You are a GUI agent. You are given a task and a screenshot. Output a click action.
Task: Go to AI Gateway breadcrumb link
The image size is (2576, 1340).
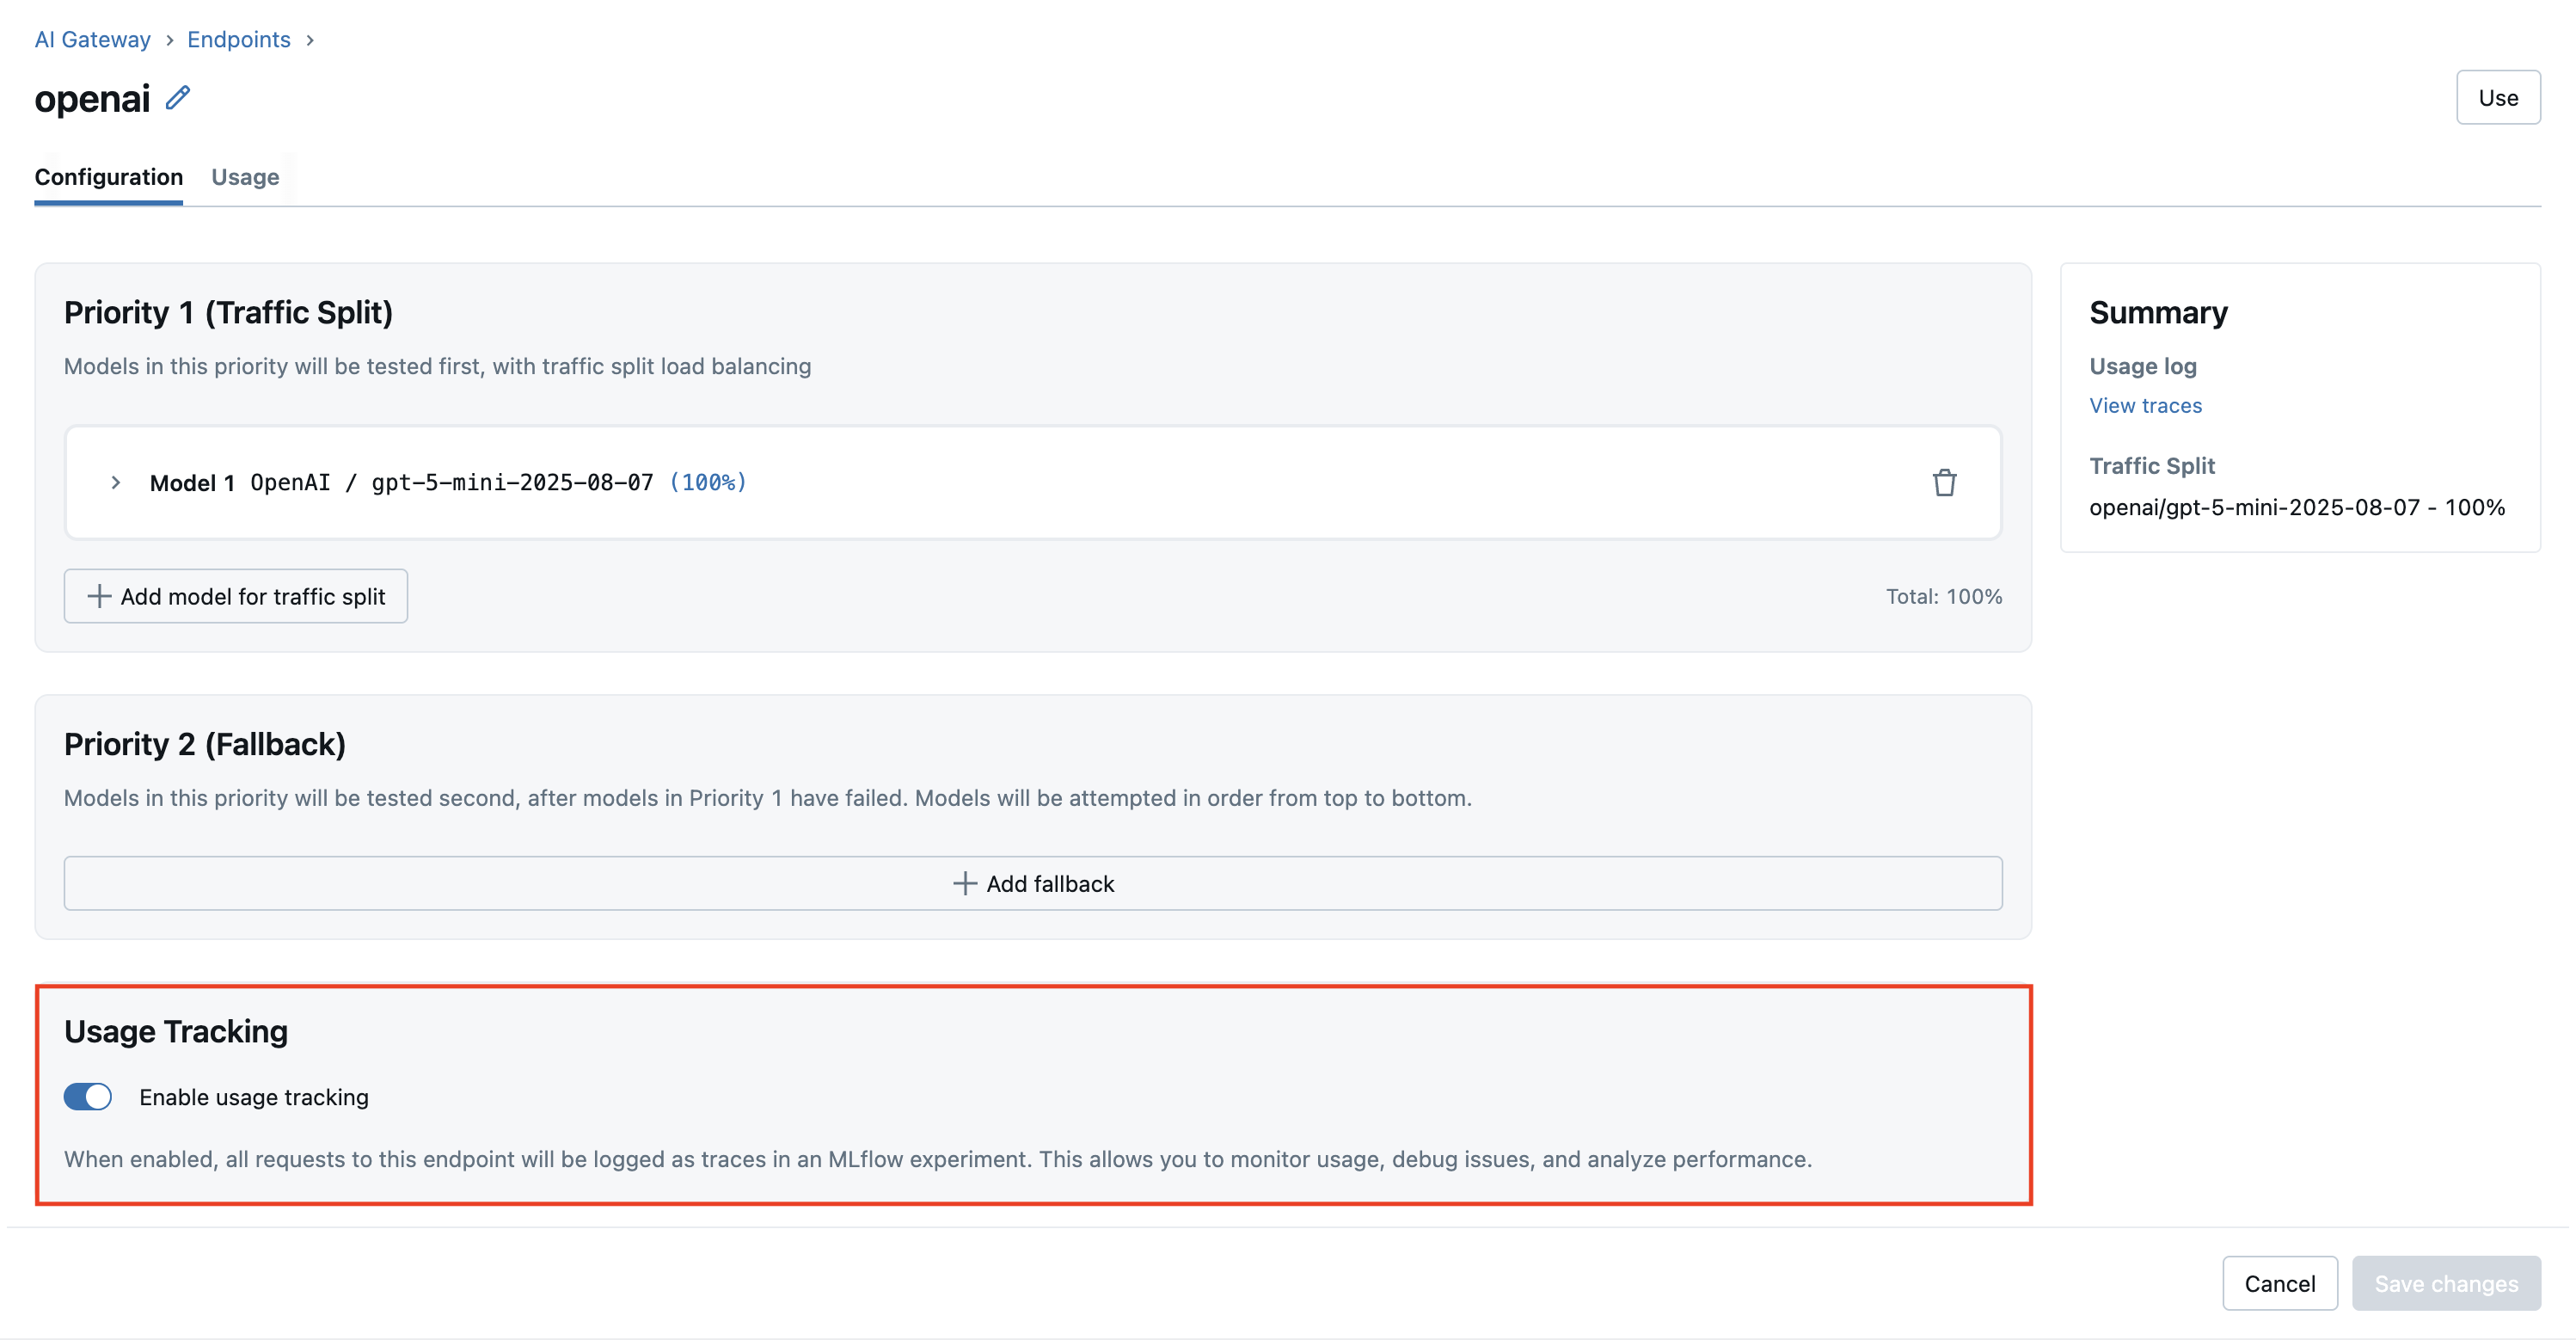[x=92, y=40]
